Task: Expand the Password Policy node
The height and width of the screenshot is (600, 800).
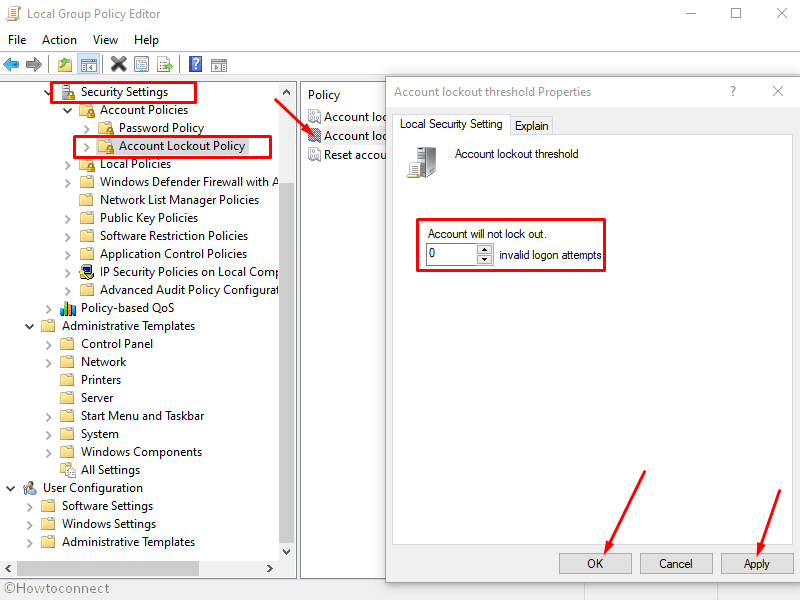Action: pos(86,129)
